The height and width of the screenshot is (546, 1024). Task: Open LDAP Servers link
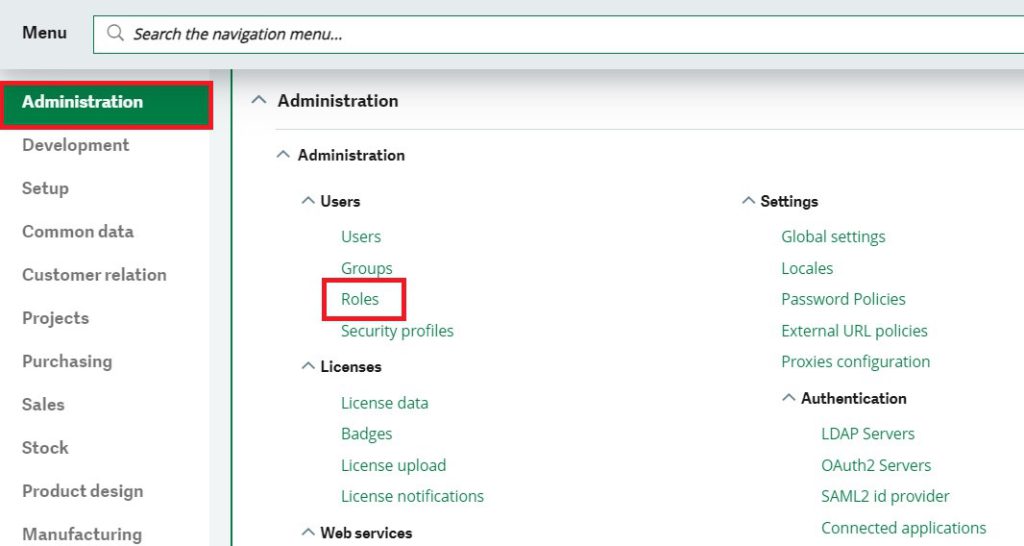tap(868, 434)
